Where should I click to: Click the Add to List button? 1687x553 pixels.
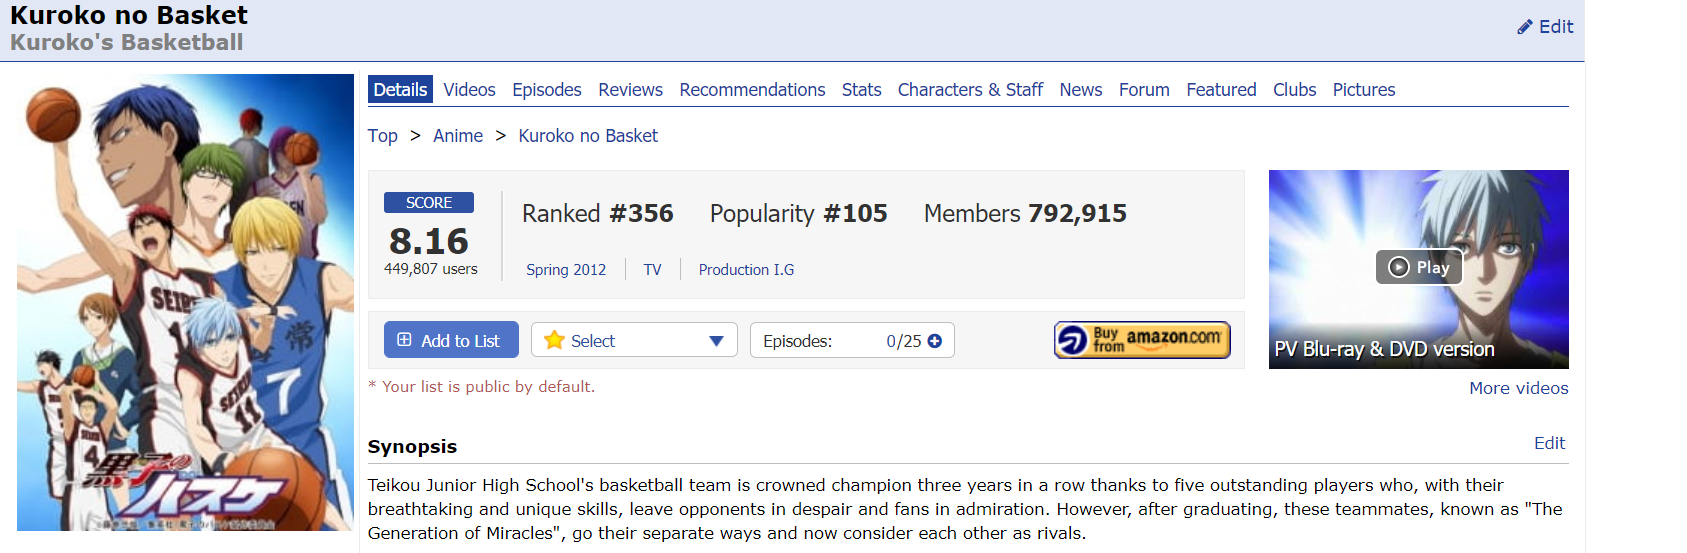pos(451,340)
